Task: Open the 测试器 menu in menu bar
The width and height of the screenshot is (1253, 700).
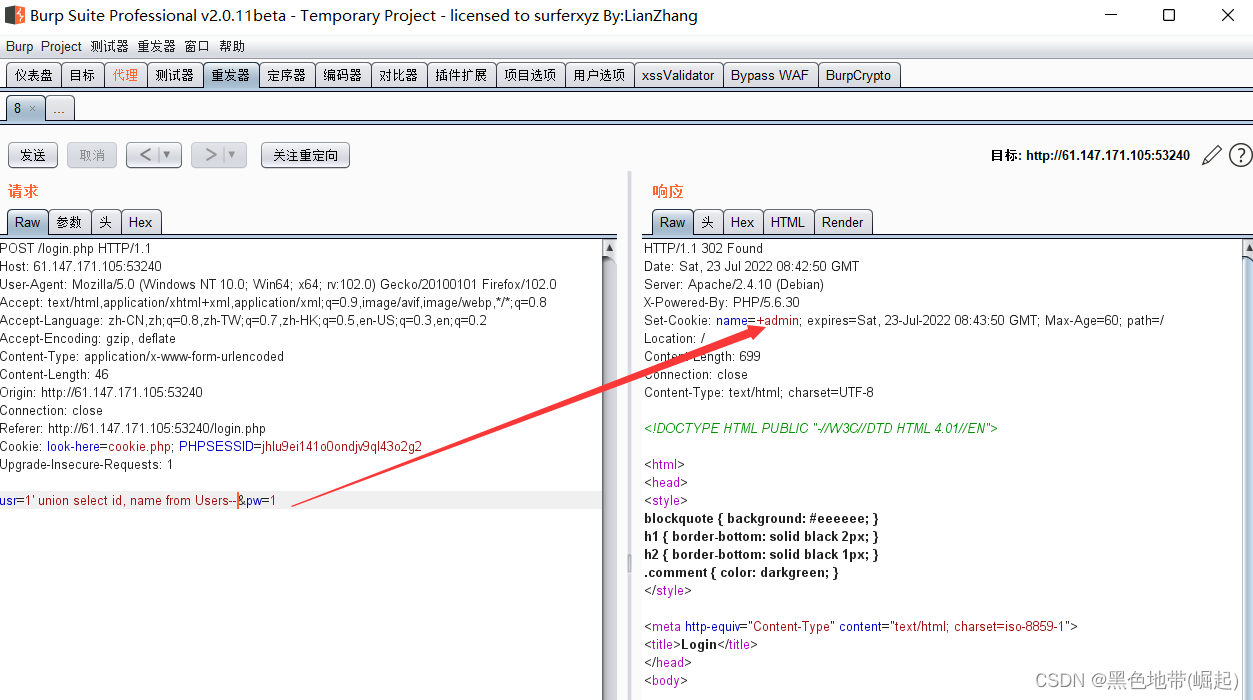Action: [109, 46]
